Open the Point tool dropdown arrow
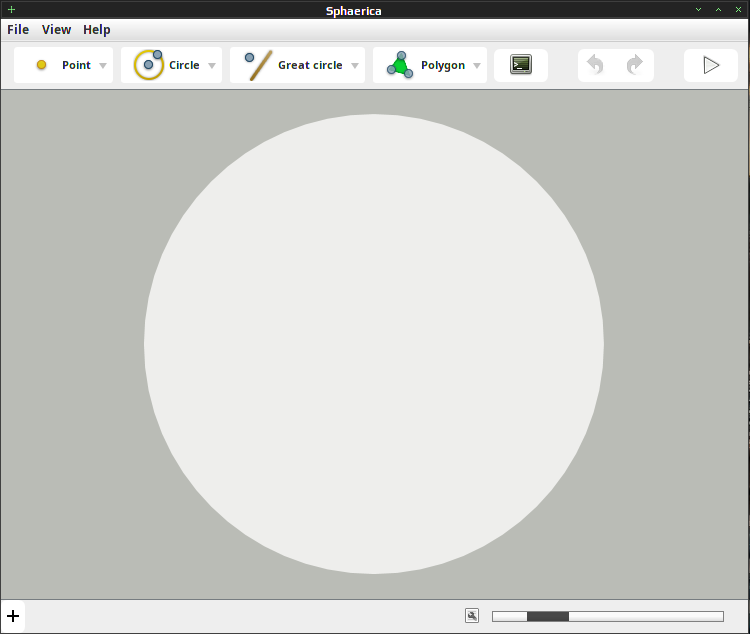 click(103, 66)
